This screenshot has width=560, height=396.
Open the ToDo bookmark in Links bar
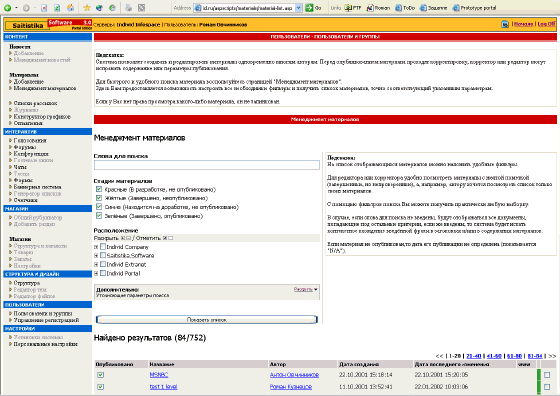(x=405, y=7)
